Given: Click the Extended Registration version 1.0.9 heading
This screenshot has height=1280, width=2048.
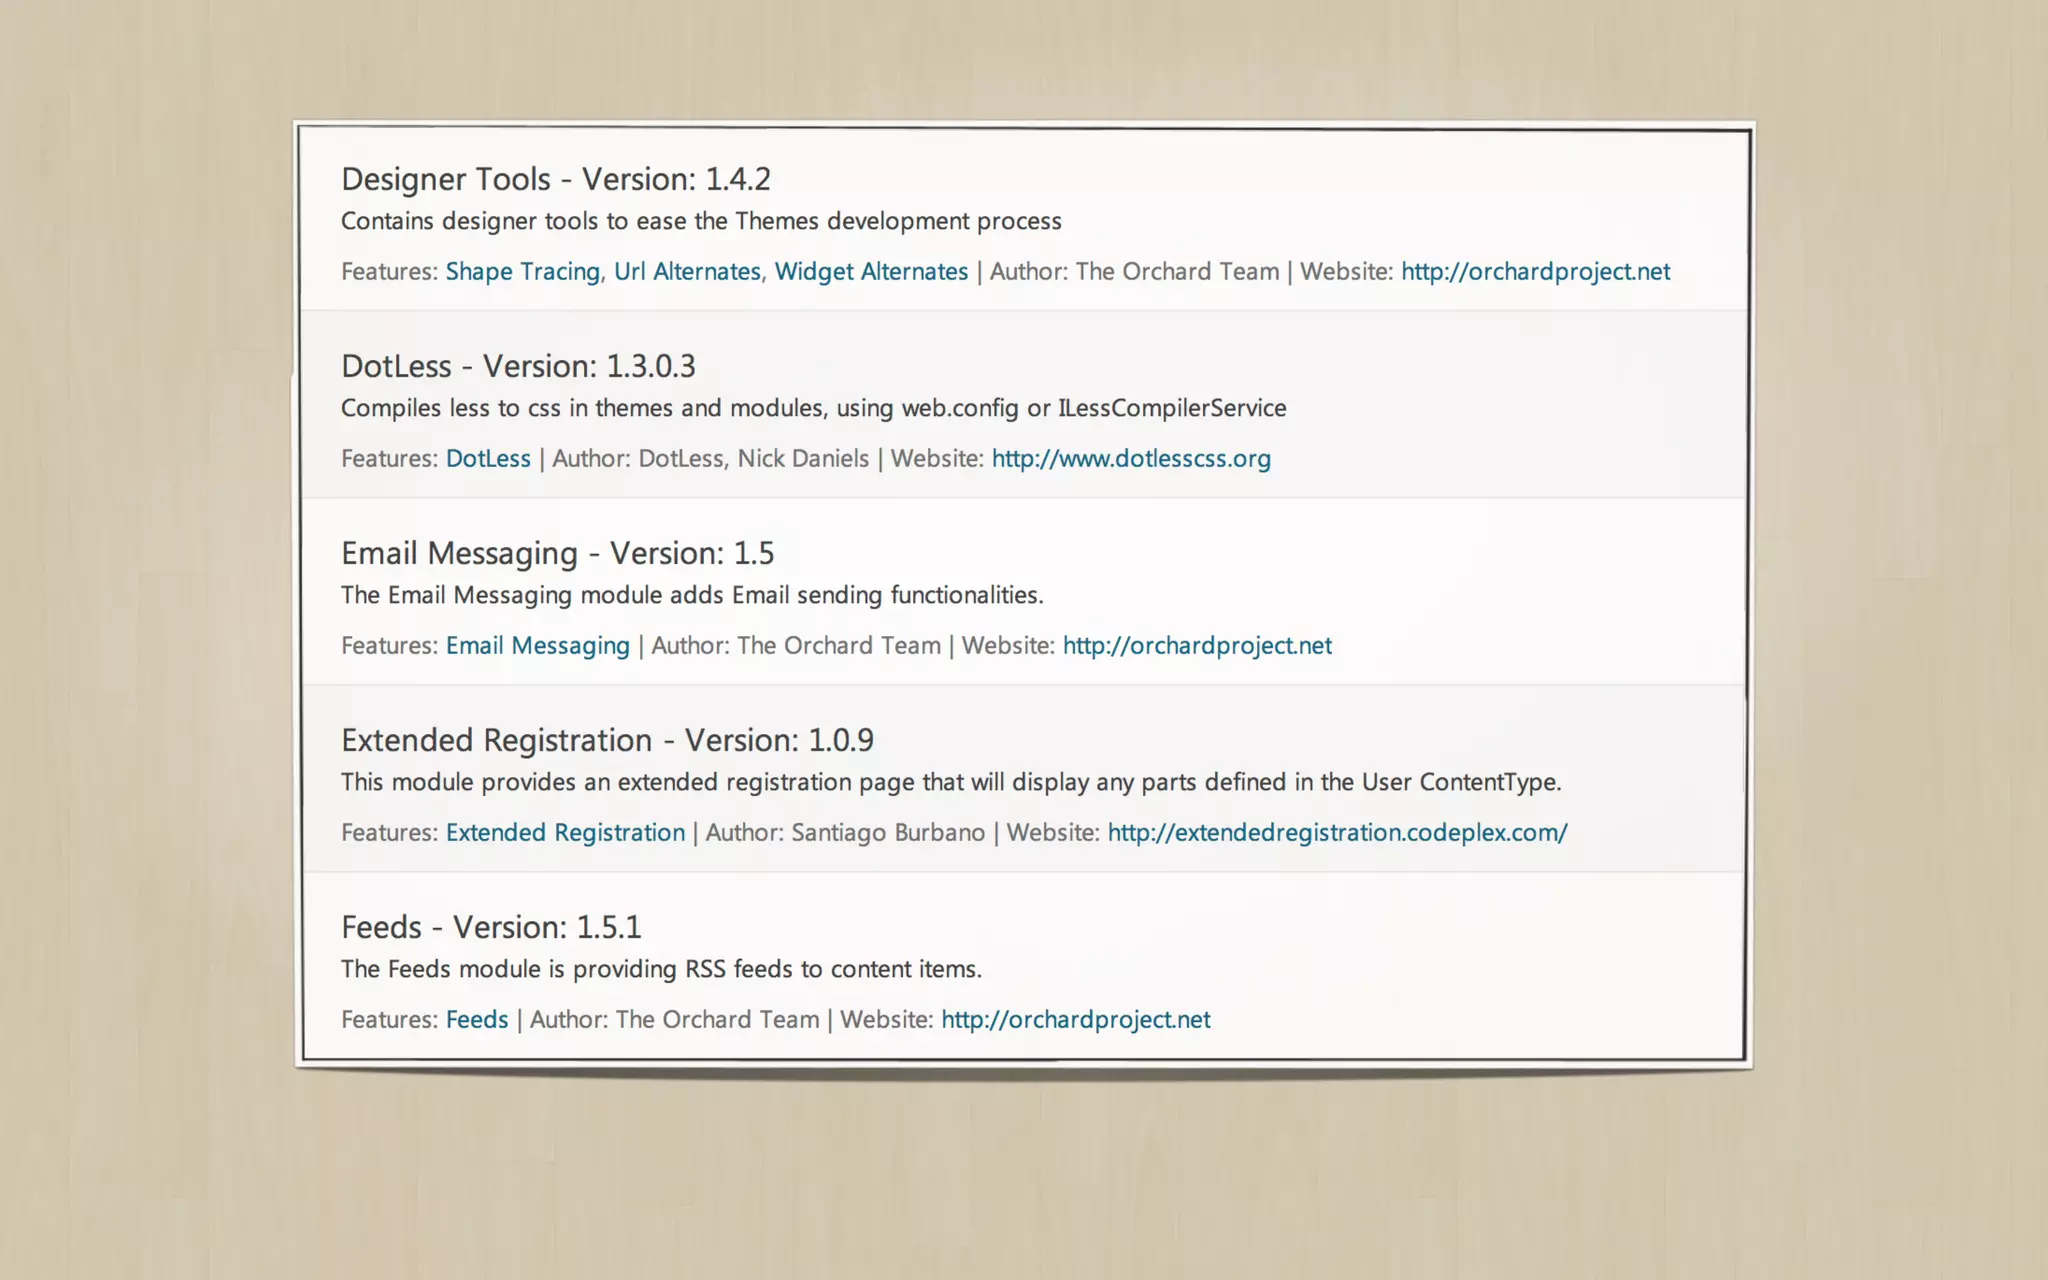Looking at the screenshot, I should pos(607,740).
